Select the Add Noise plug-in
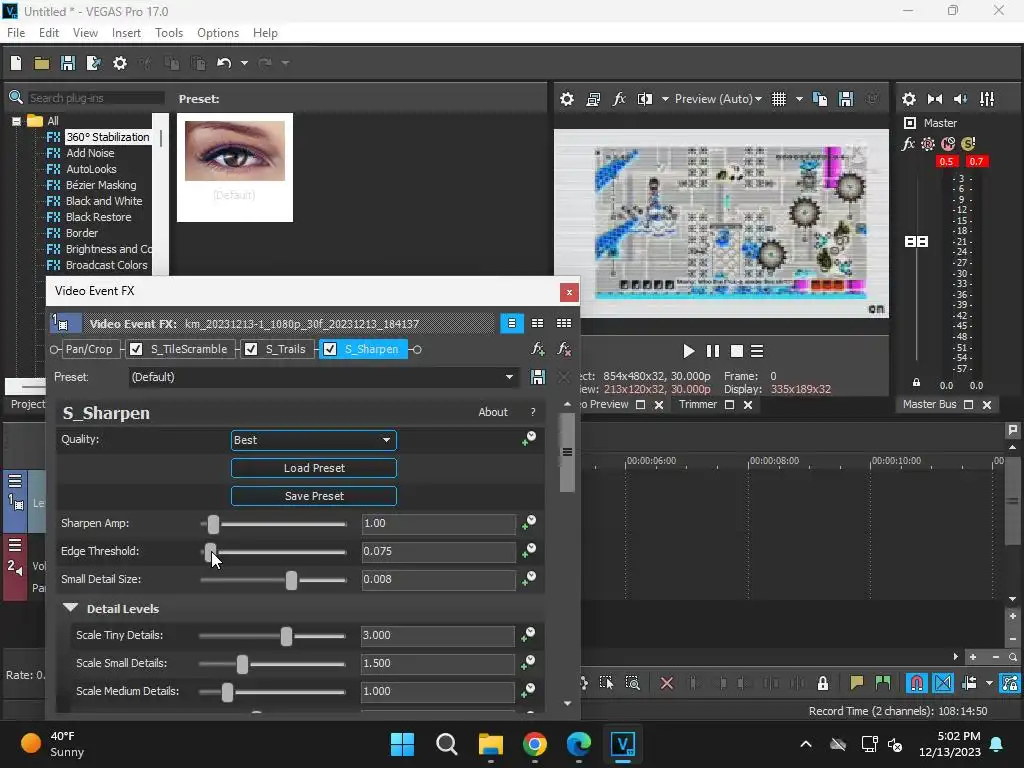Screen dimensions: 1024x768 click(x=90, y=153)
